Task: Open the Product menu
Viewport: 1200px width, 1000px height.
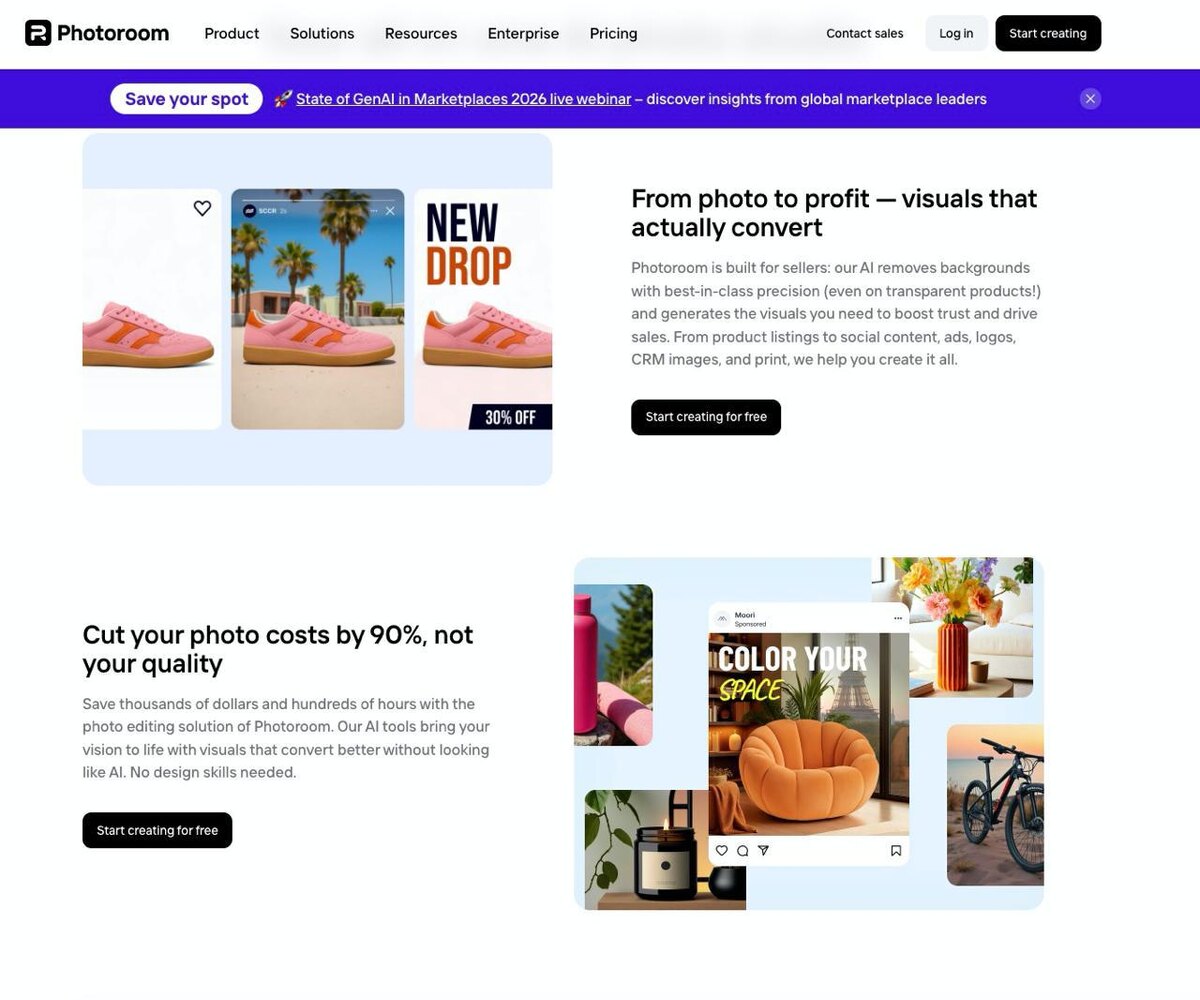Action: (232, 33)
